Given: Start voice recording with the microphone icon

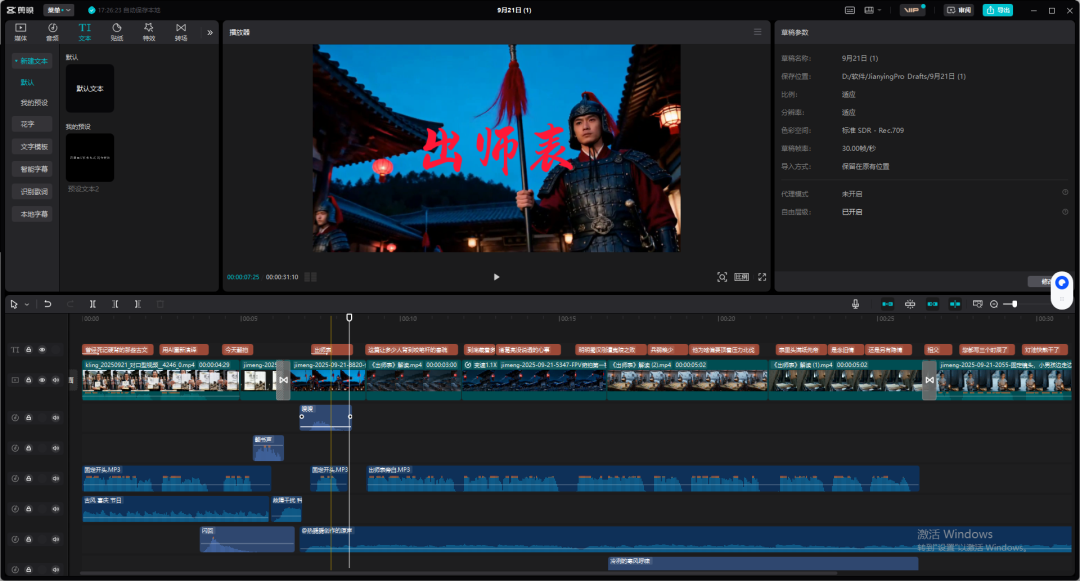Looking at the screenshot, I should pos(855,304).
